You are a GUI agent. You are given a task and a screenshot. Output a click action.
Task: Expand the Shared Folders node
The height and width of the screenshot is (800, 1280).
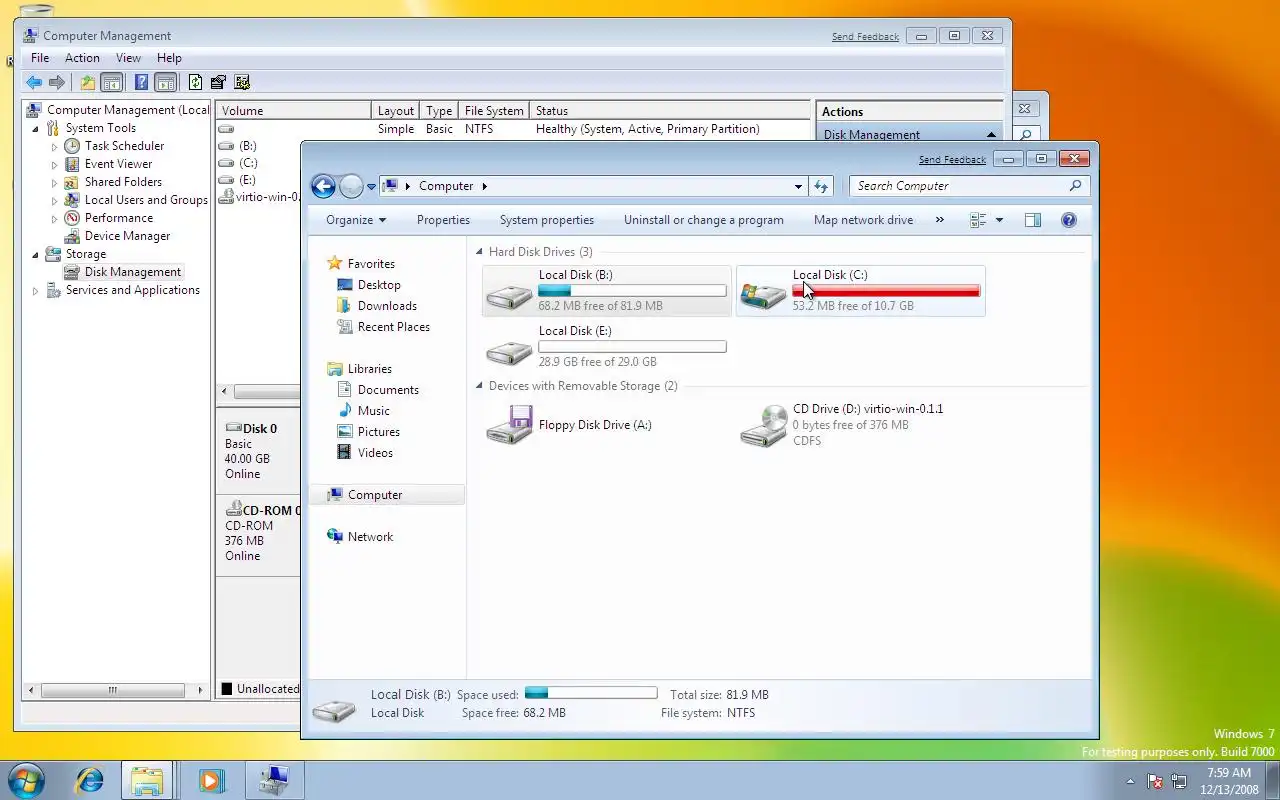(55, 183)
